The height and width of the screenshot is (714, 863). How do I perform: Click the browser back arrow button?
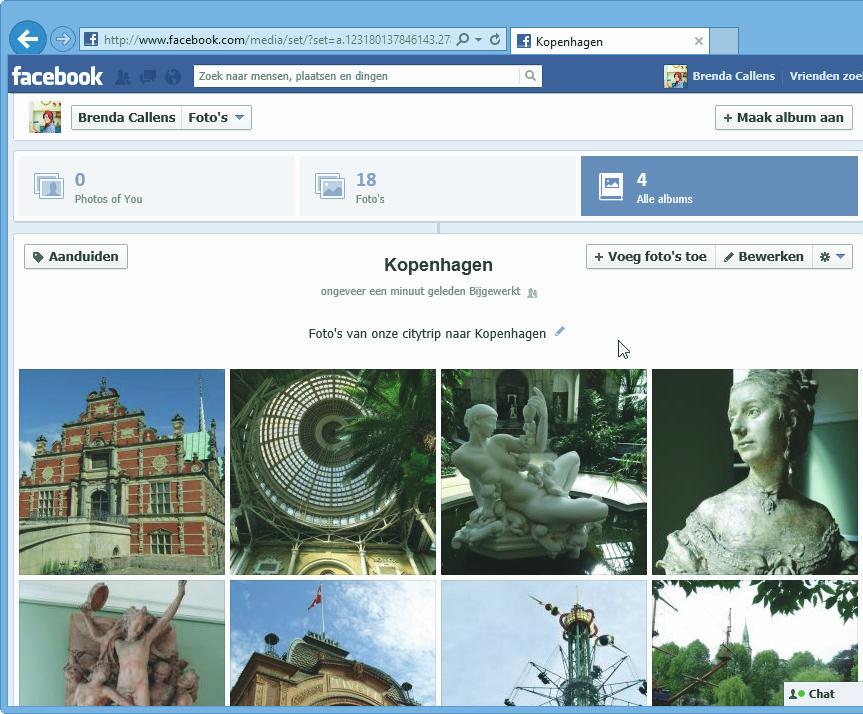tap(28, 39)
